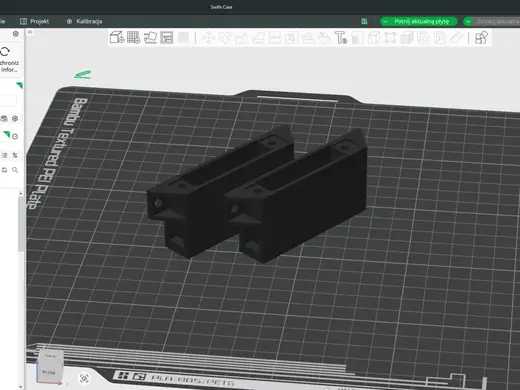The image size is (520, 390).
Task: Run Auto orient from the toolbar
Action: (150, 37)
